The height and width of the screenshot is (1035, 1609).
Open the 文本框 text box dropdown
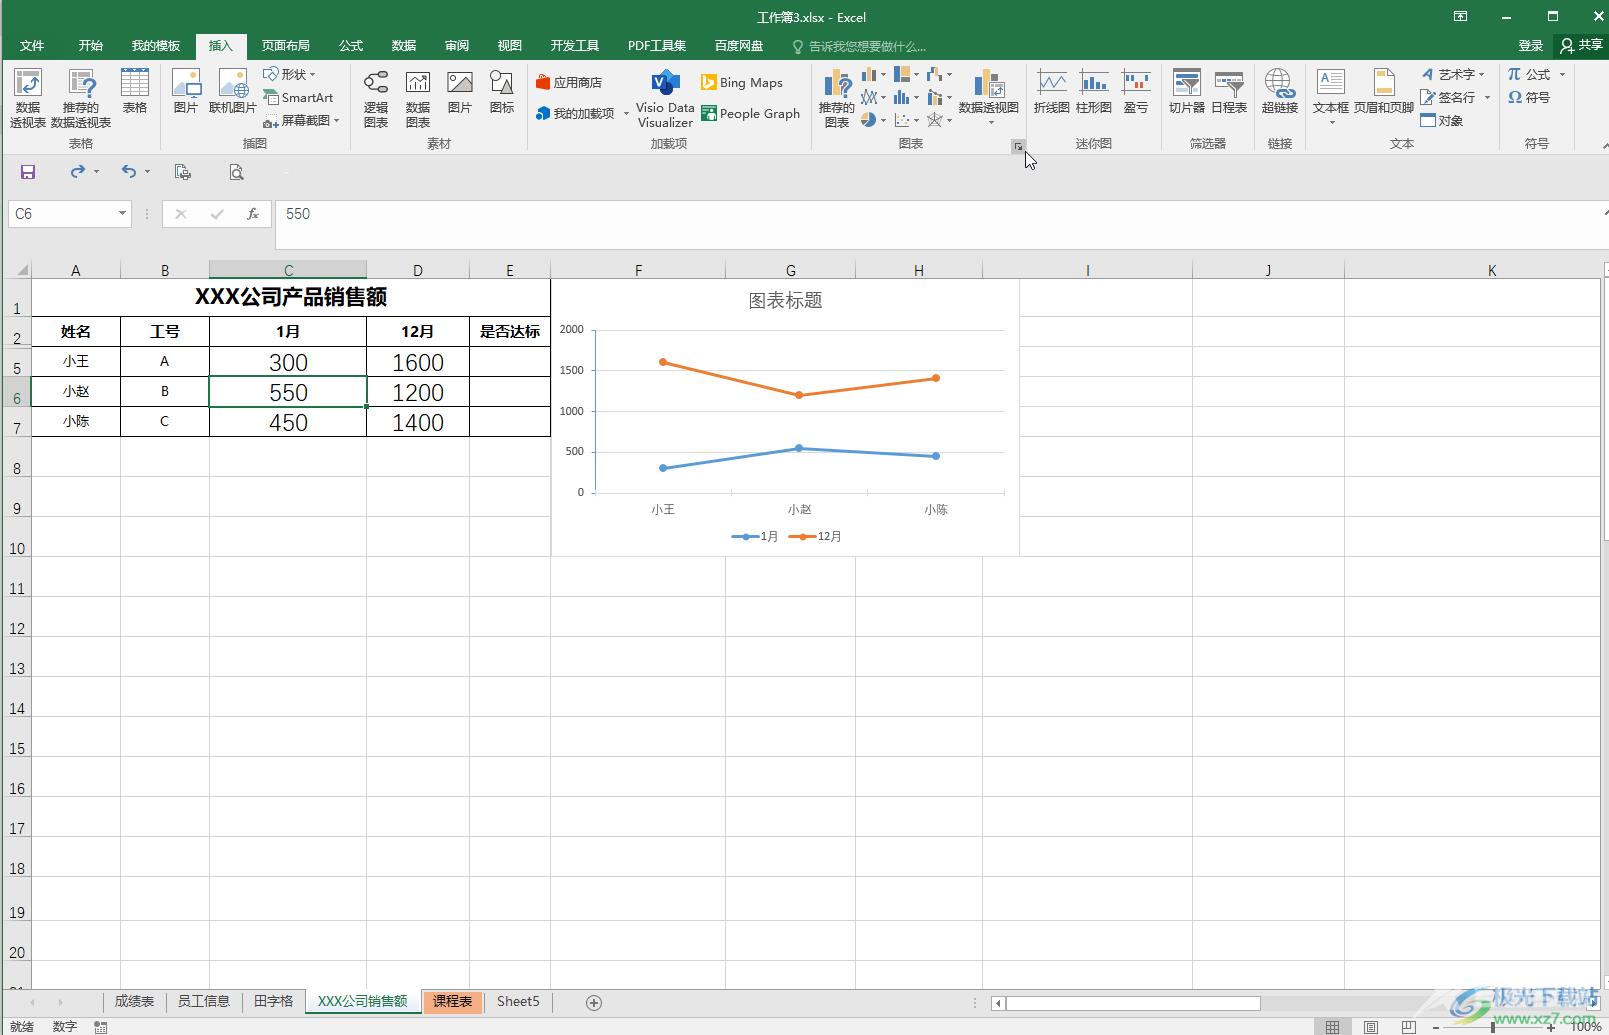pos(1330,98)
